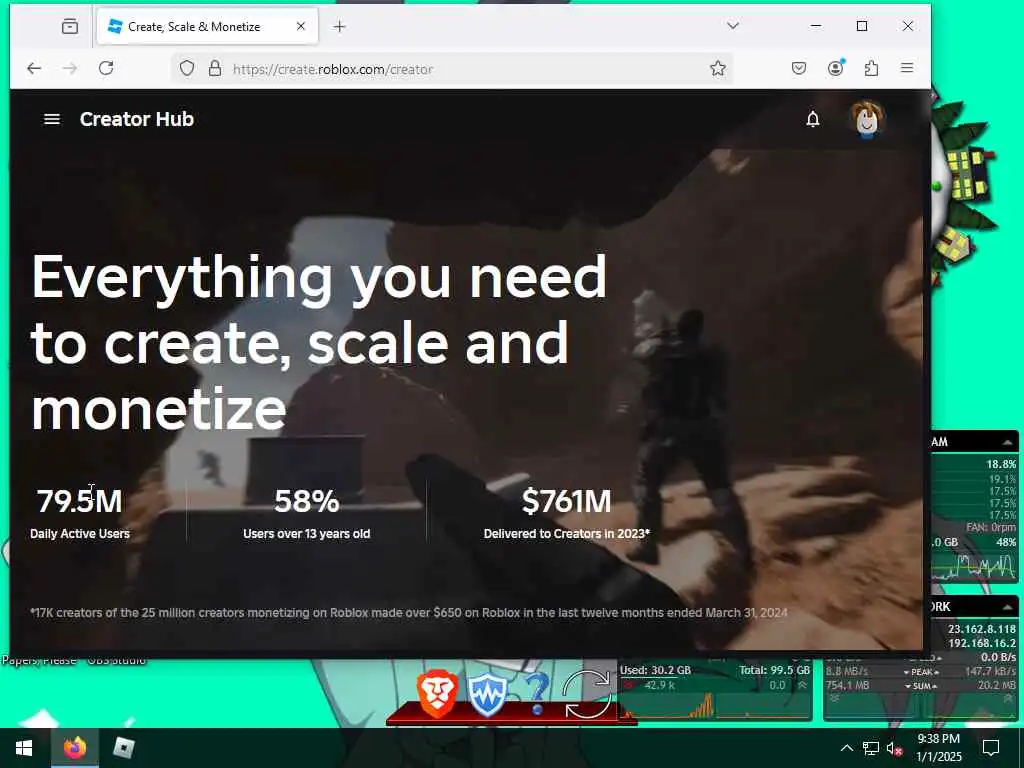Save page to Pocket
1024x768 pixels.
pos(799,68)
